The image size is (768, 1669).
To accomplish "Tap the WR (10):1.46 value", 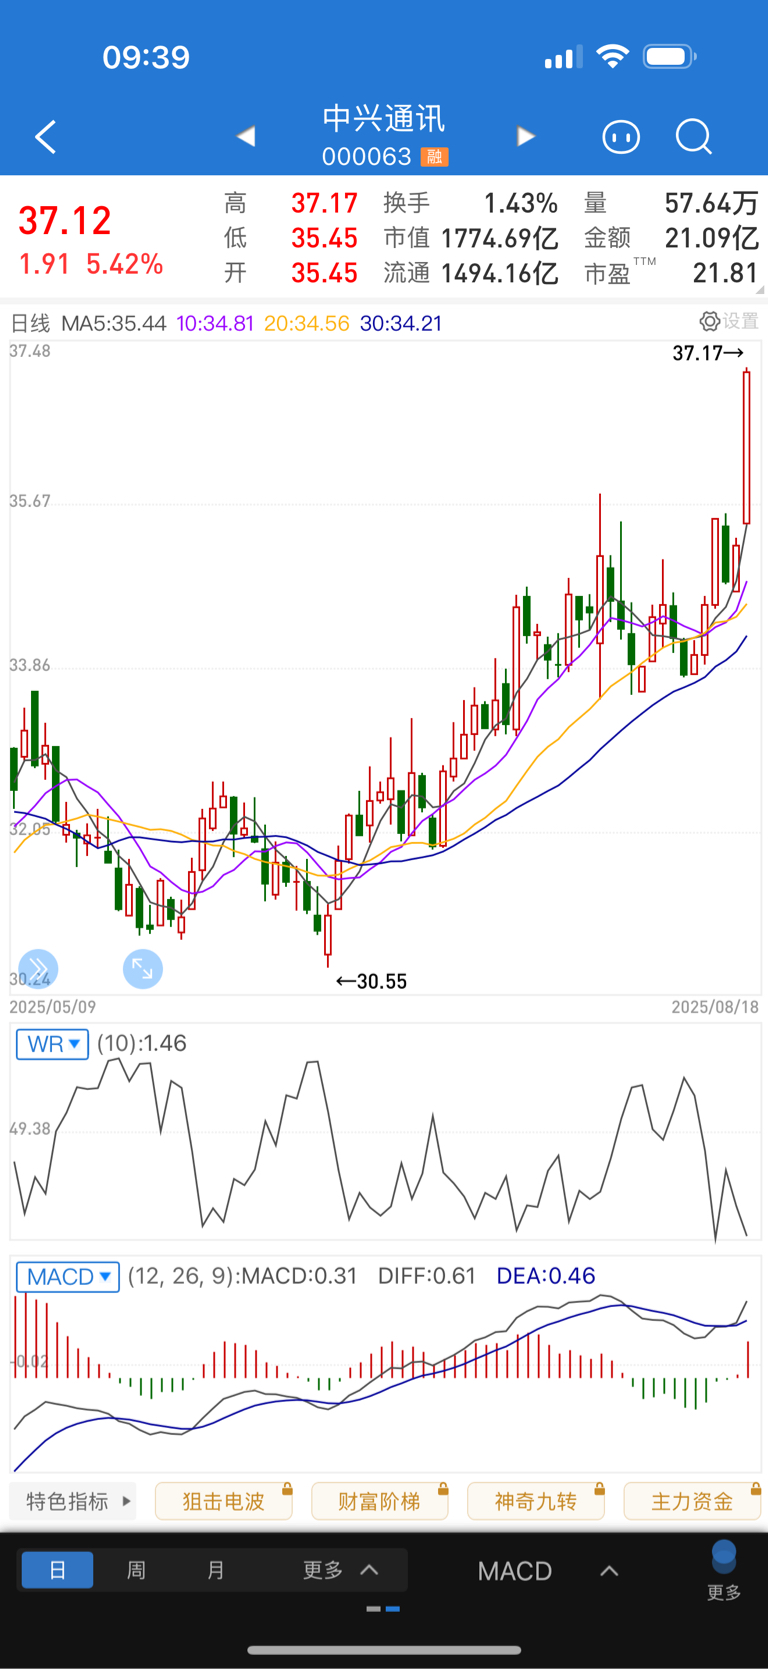I will (141, 1043).
